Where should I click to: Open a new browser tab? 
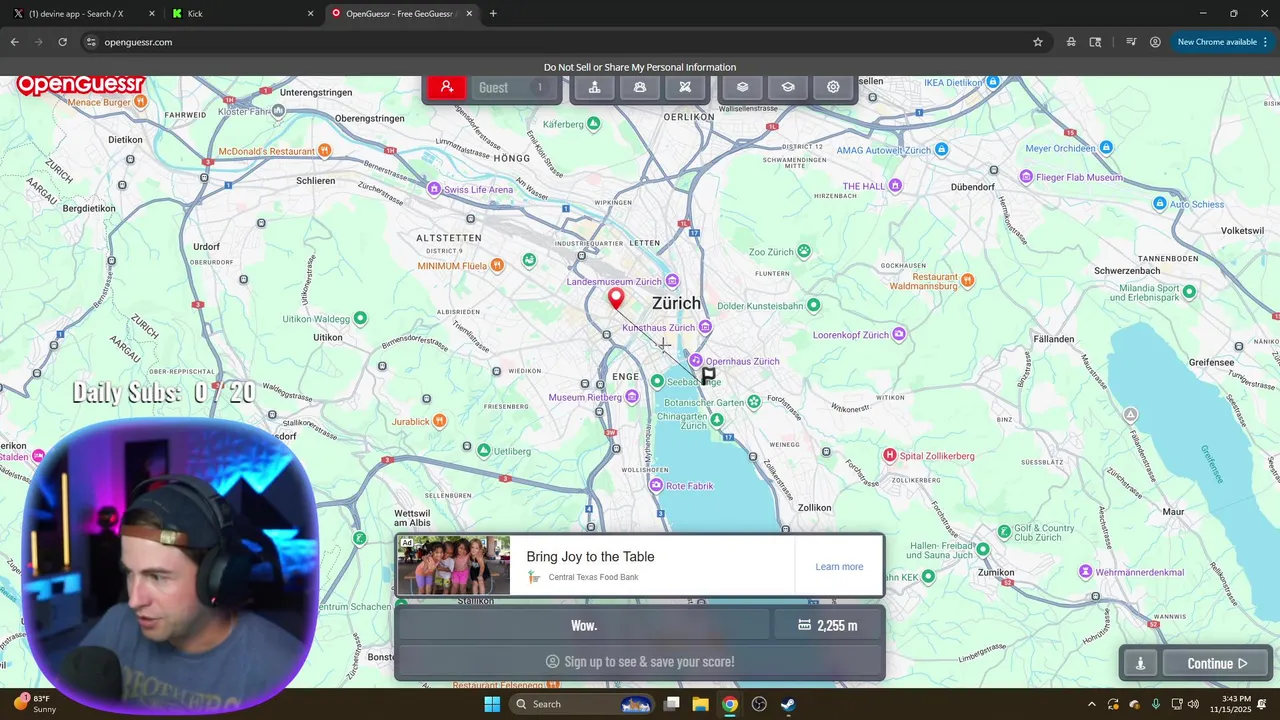point(493,13)
